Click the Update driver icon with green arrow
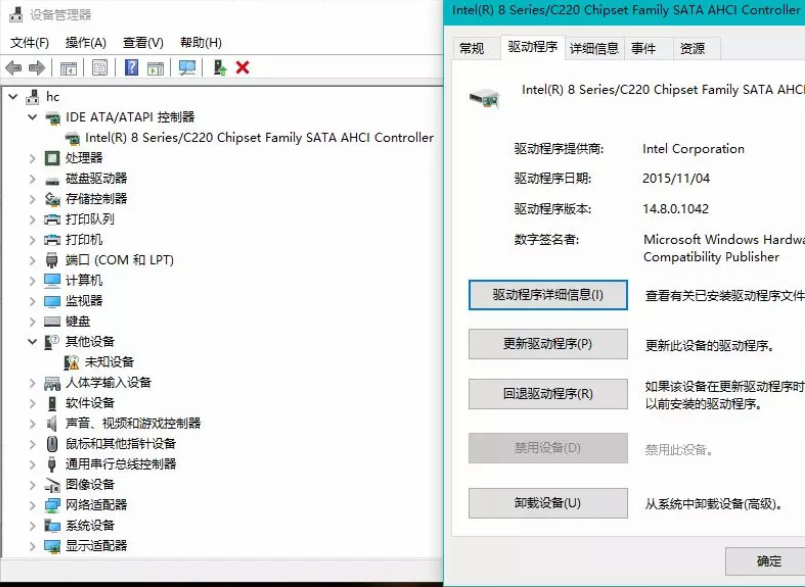Viewport: 805px width, 587px height. tap(220, 67)
